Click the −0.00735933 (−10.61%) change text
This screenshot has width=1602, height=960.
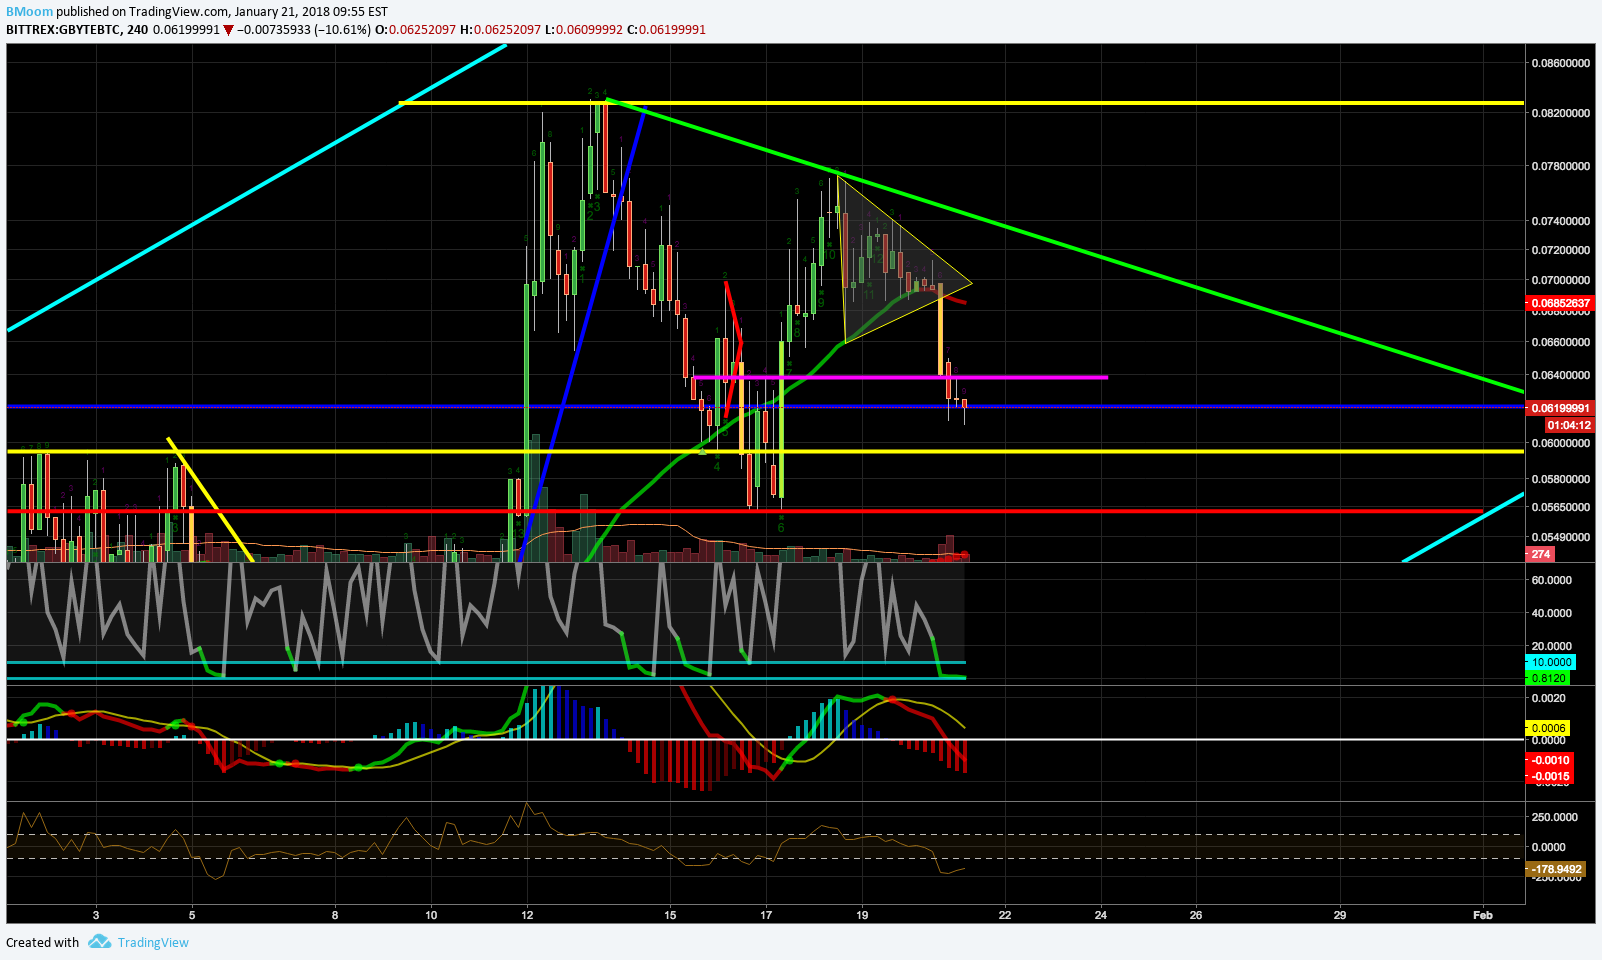304,30
